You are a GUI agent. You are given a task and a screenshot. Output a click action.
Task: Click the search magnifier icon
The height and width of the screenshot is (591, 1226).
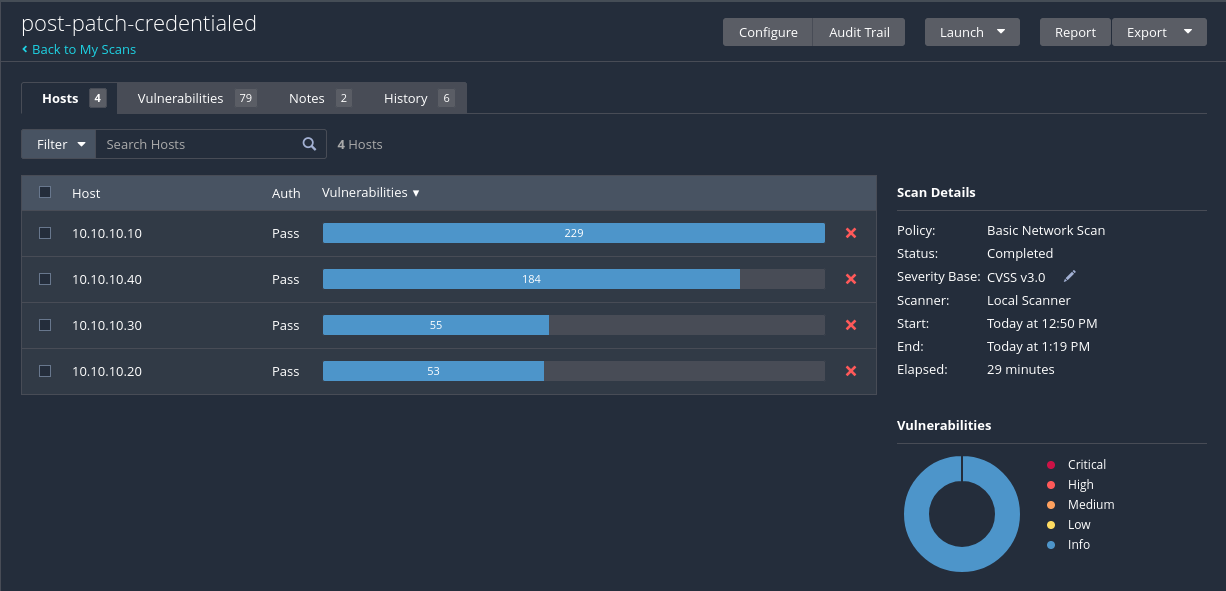pos(310,144)
